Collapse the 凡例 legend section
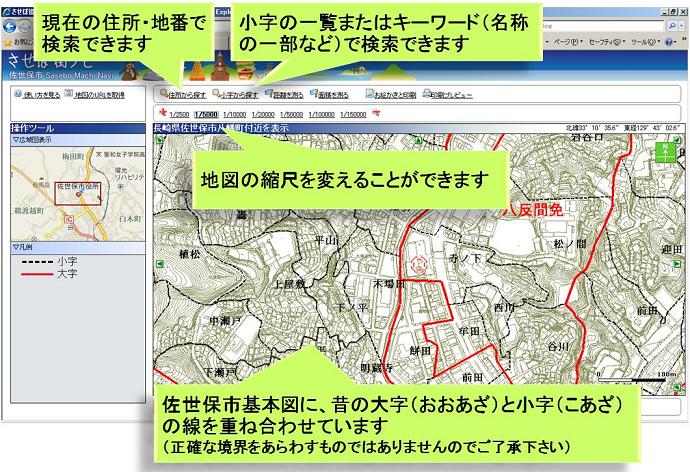Screen dimensions: 690x472 click(78, 248)
